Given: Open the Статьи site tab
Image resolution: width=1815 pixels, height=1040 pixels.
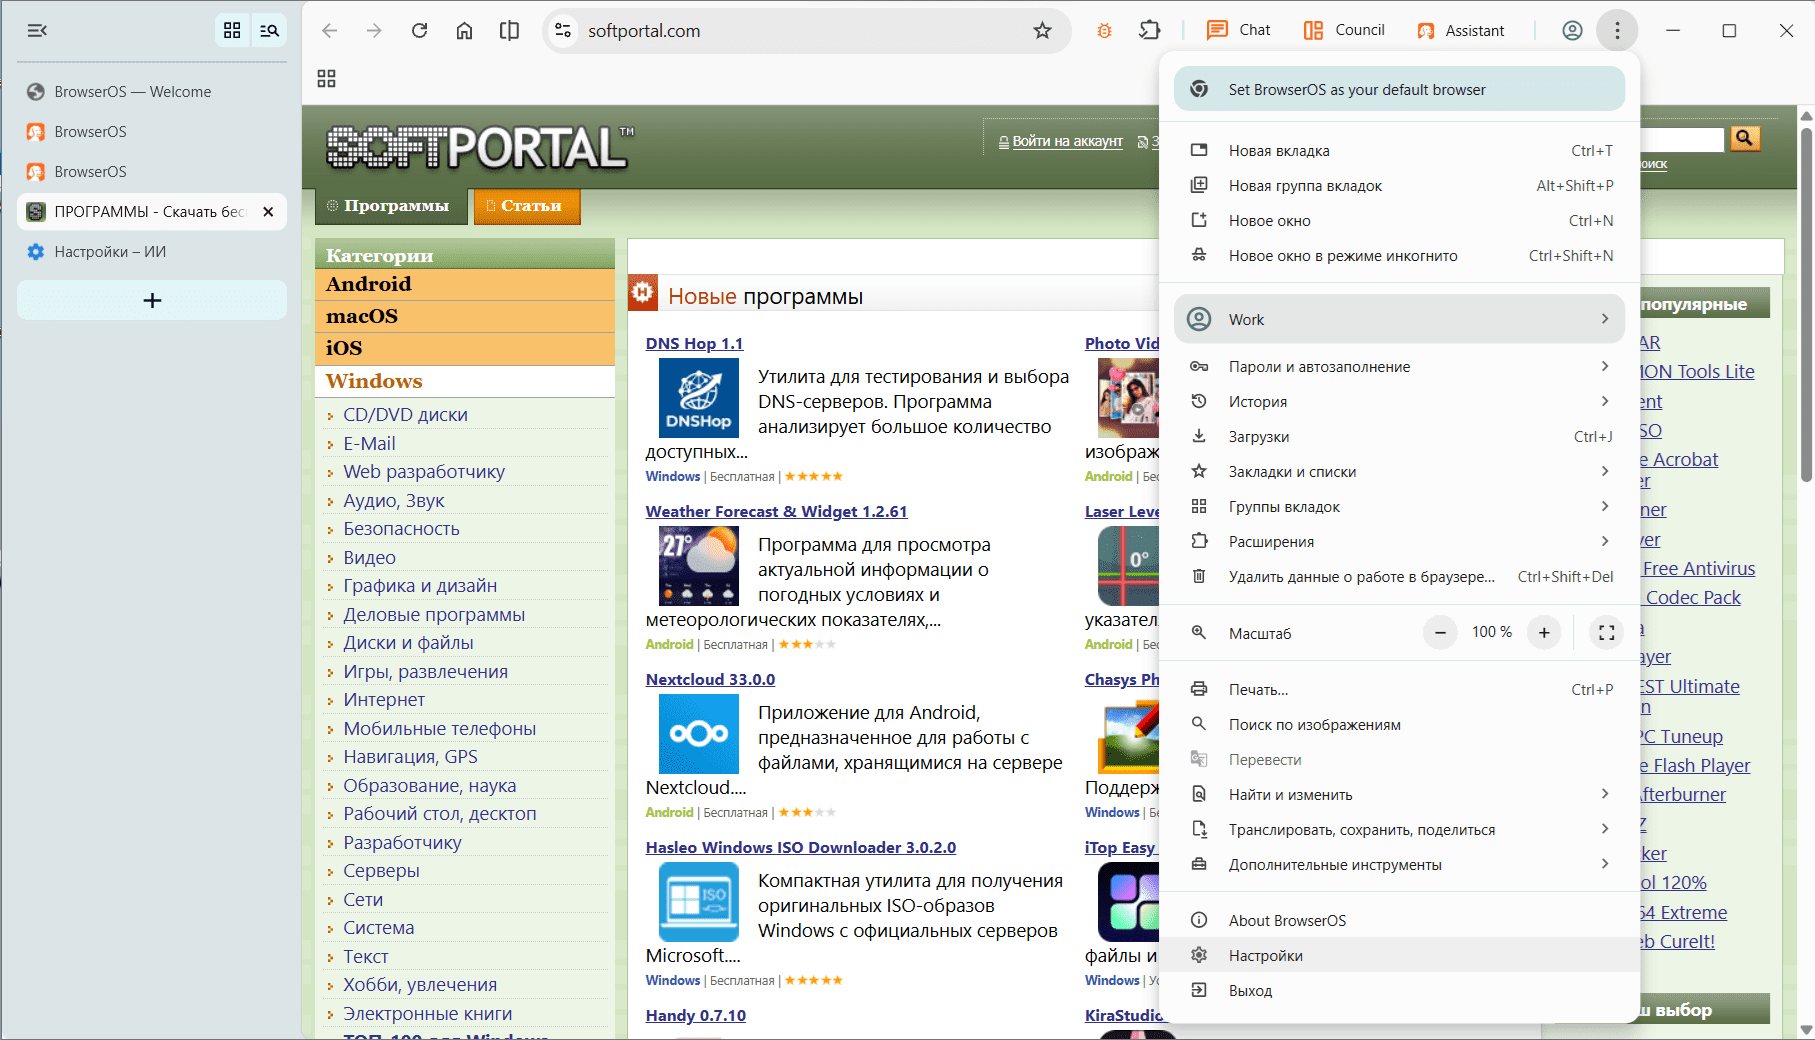Looking at the screenshot, I should click(527, 206).
